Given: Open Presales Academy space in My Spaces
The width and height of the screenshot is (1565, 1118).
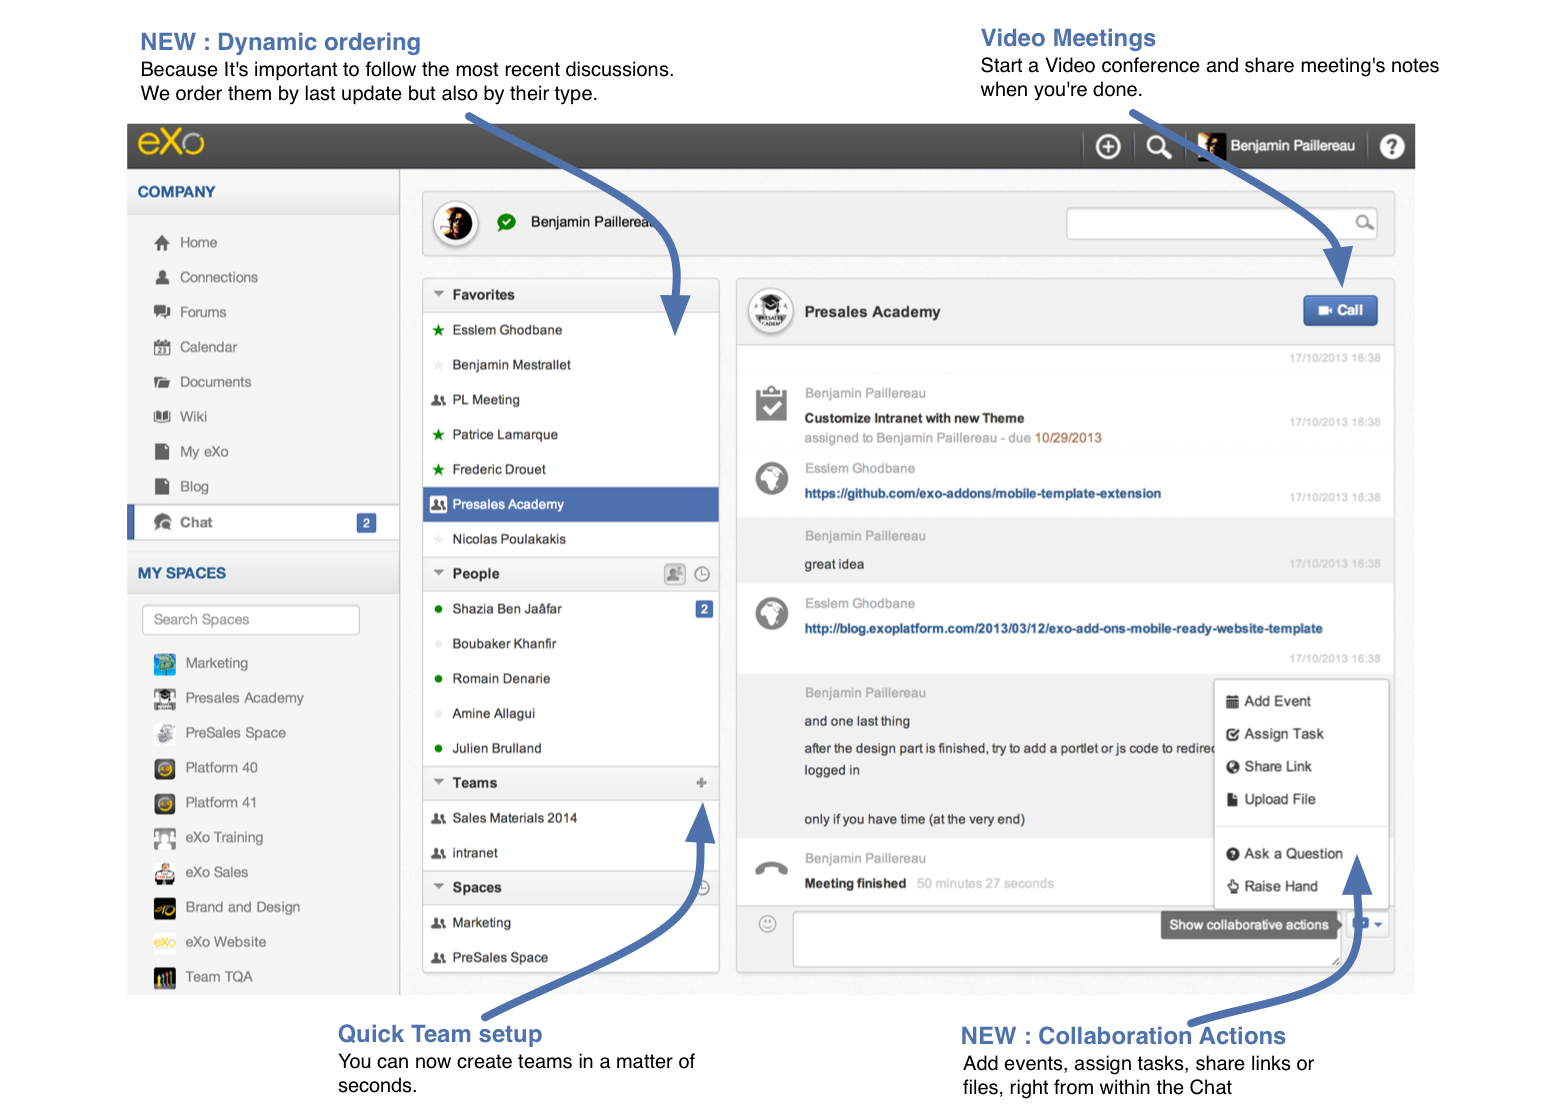Looking at the screenshot, I should pyautogui.click(x=244, y=698).
